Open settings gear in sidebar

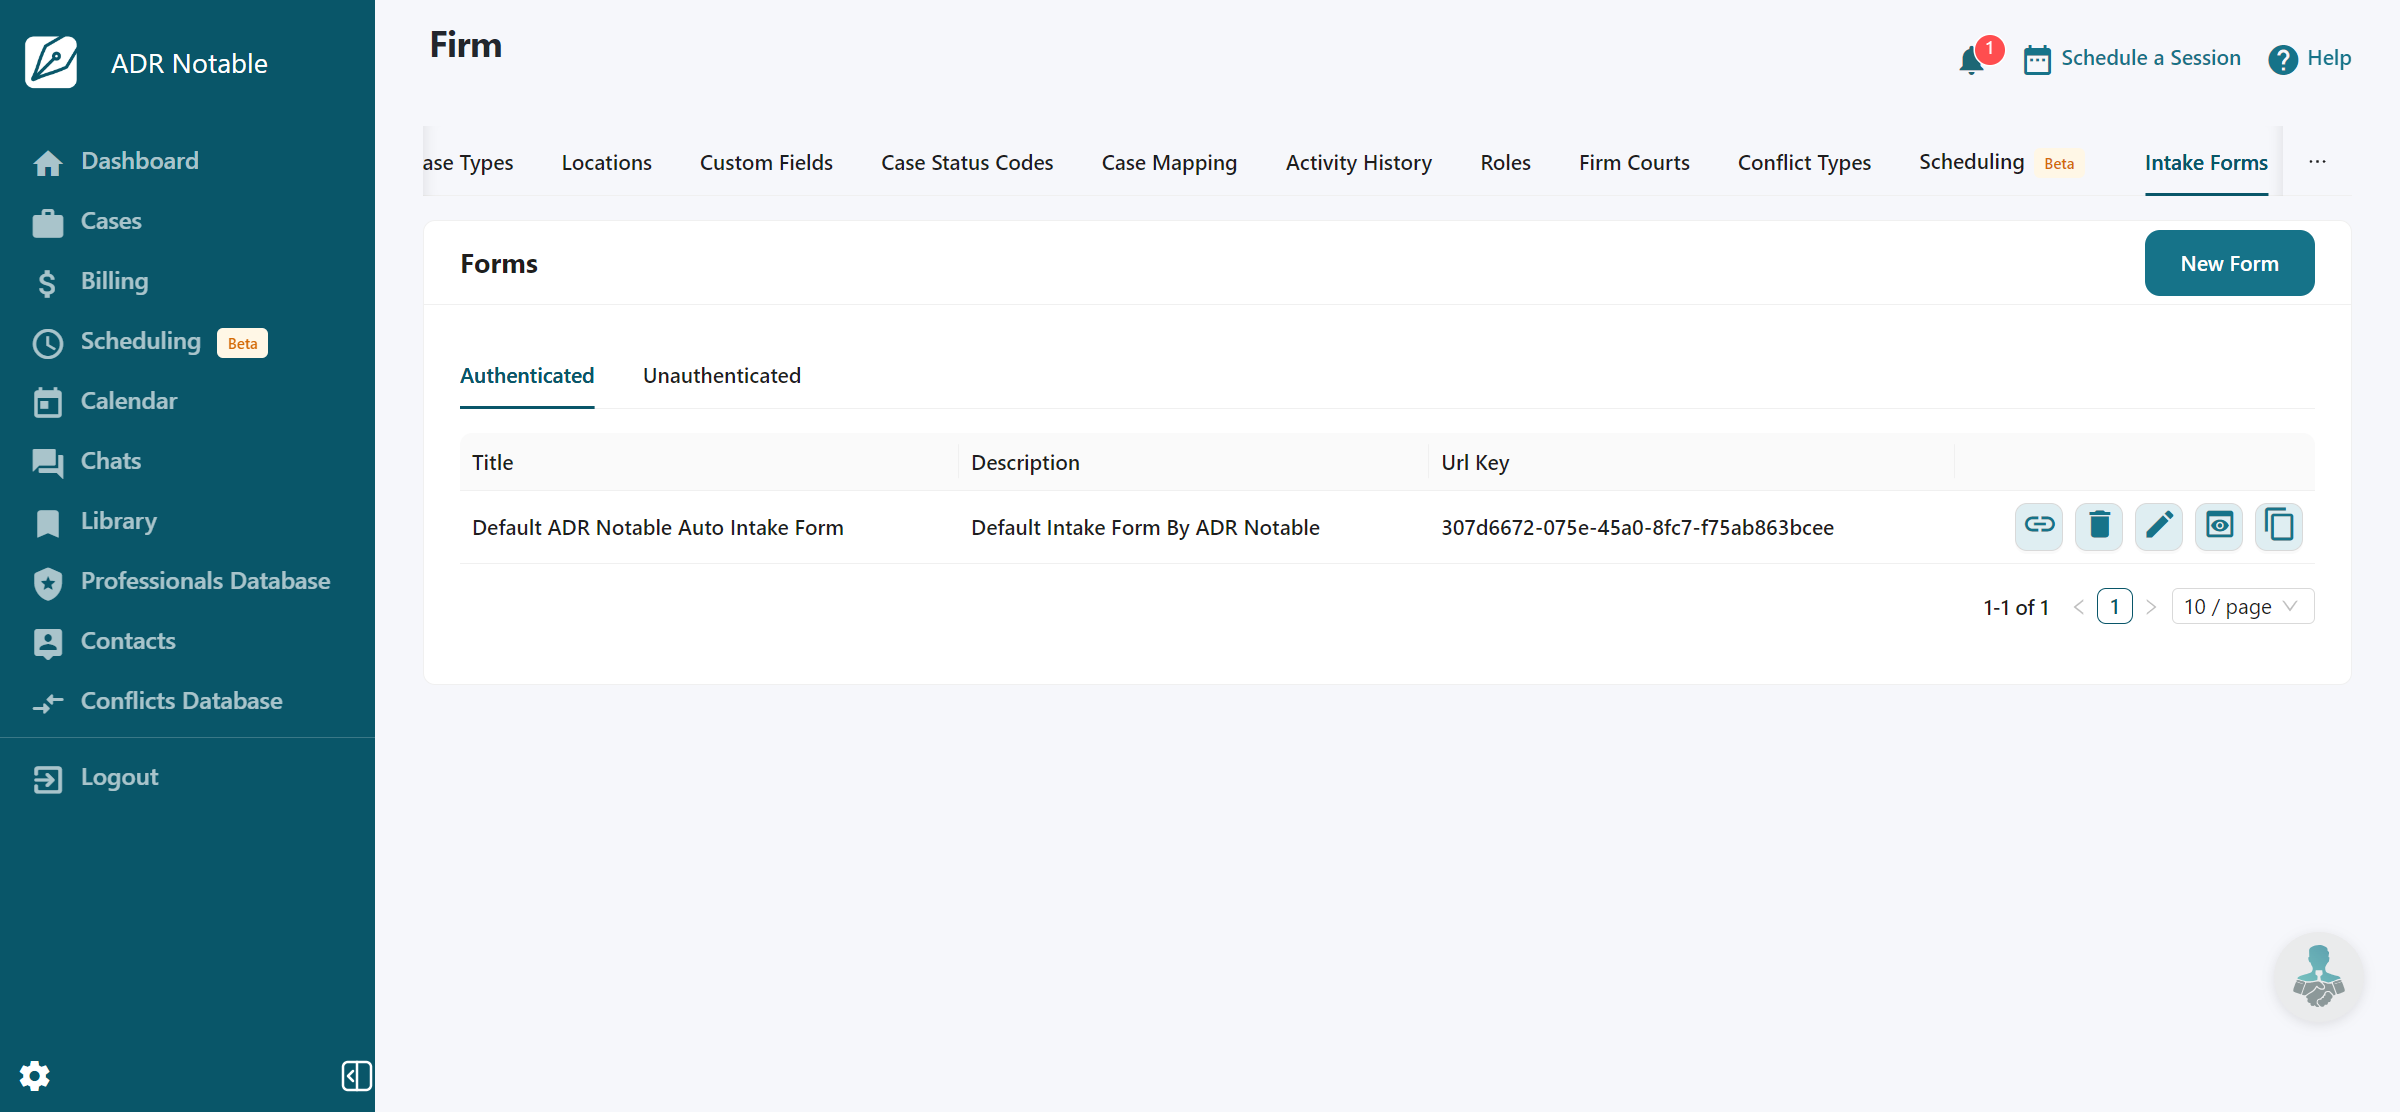34,1076
